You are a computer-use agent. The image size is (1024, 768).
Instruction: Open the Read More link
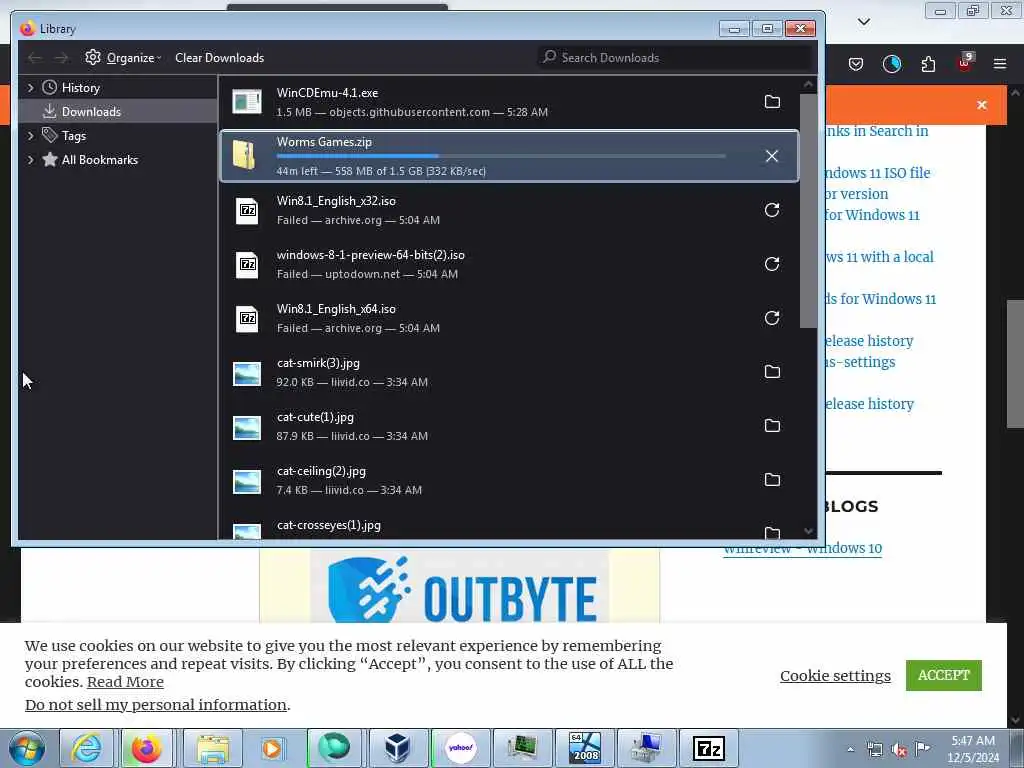click(x=125, y=682)
